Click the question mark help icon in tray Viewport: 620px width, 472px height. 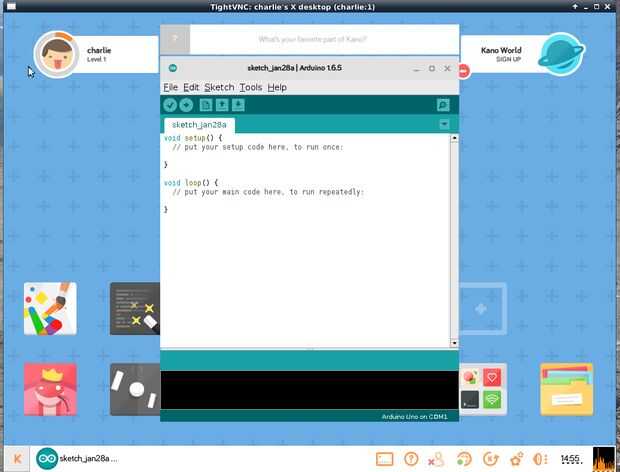411,459
